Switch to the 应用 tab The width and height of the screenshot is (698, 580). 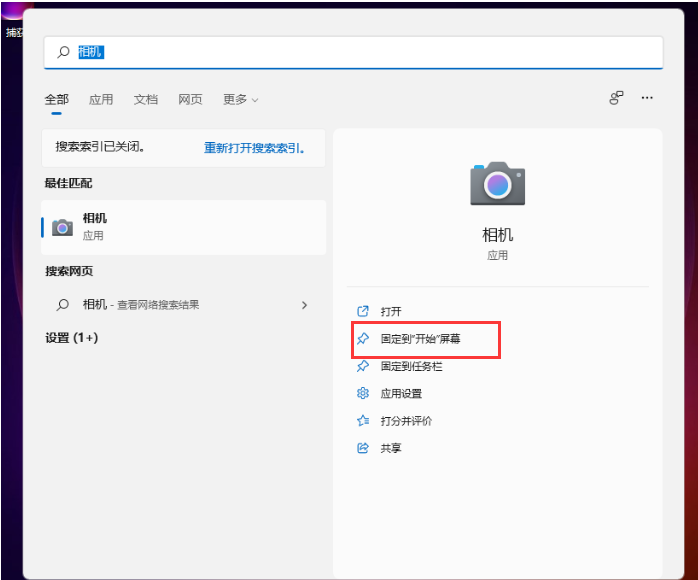point(101,99)
